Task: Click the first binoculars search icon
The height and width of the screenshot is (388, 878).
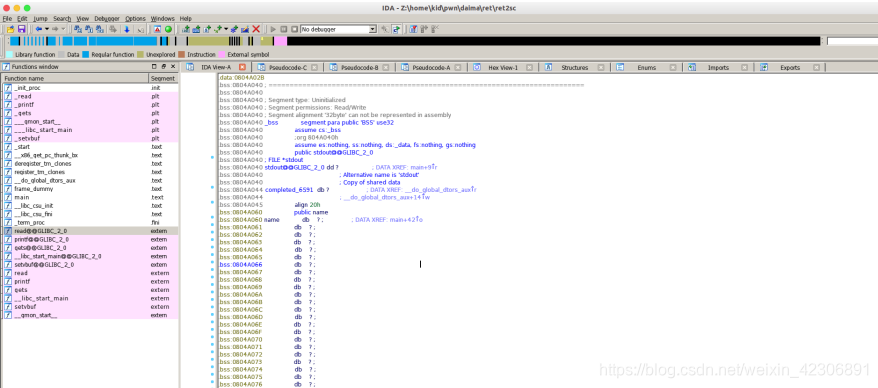Action: [78, 29]
